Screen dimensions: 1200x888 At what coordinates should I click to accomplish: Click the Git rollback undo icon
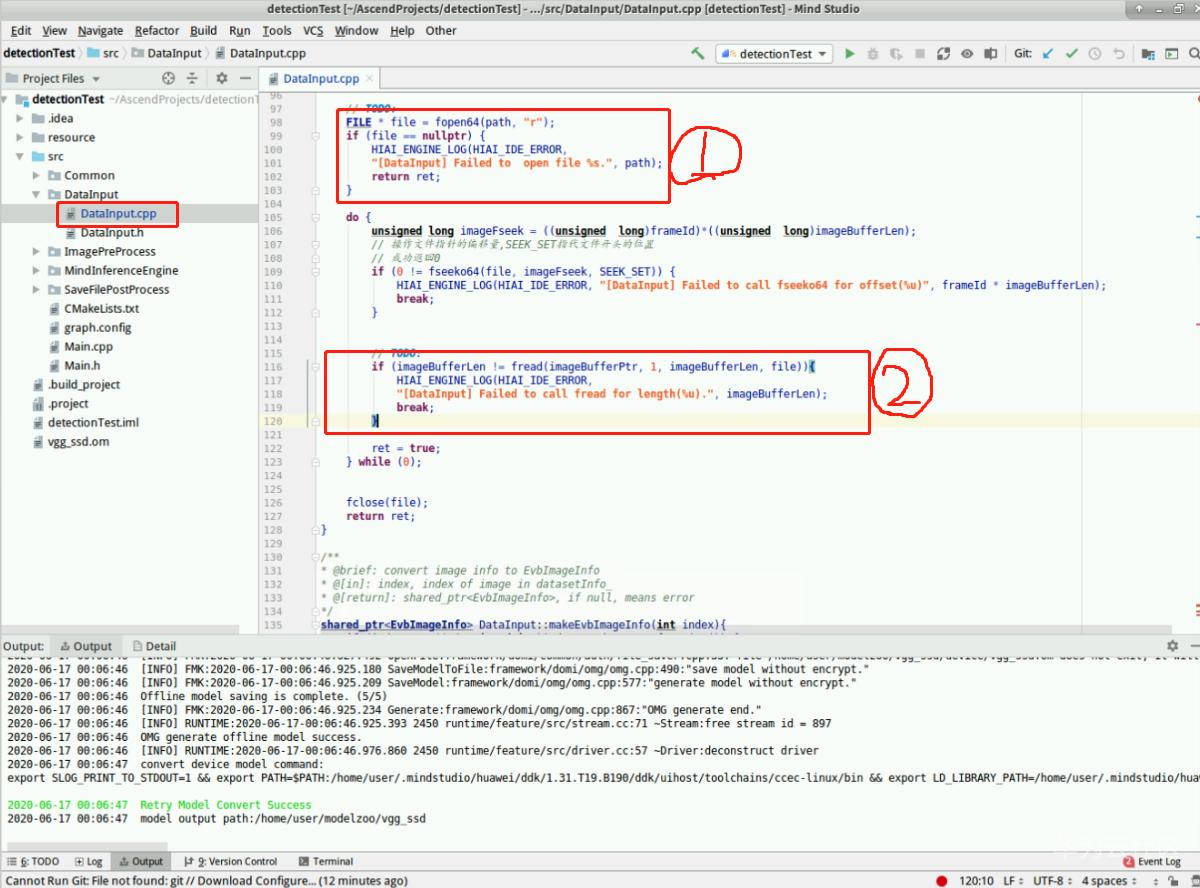(x=1119, y=54)
